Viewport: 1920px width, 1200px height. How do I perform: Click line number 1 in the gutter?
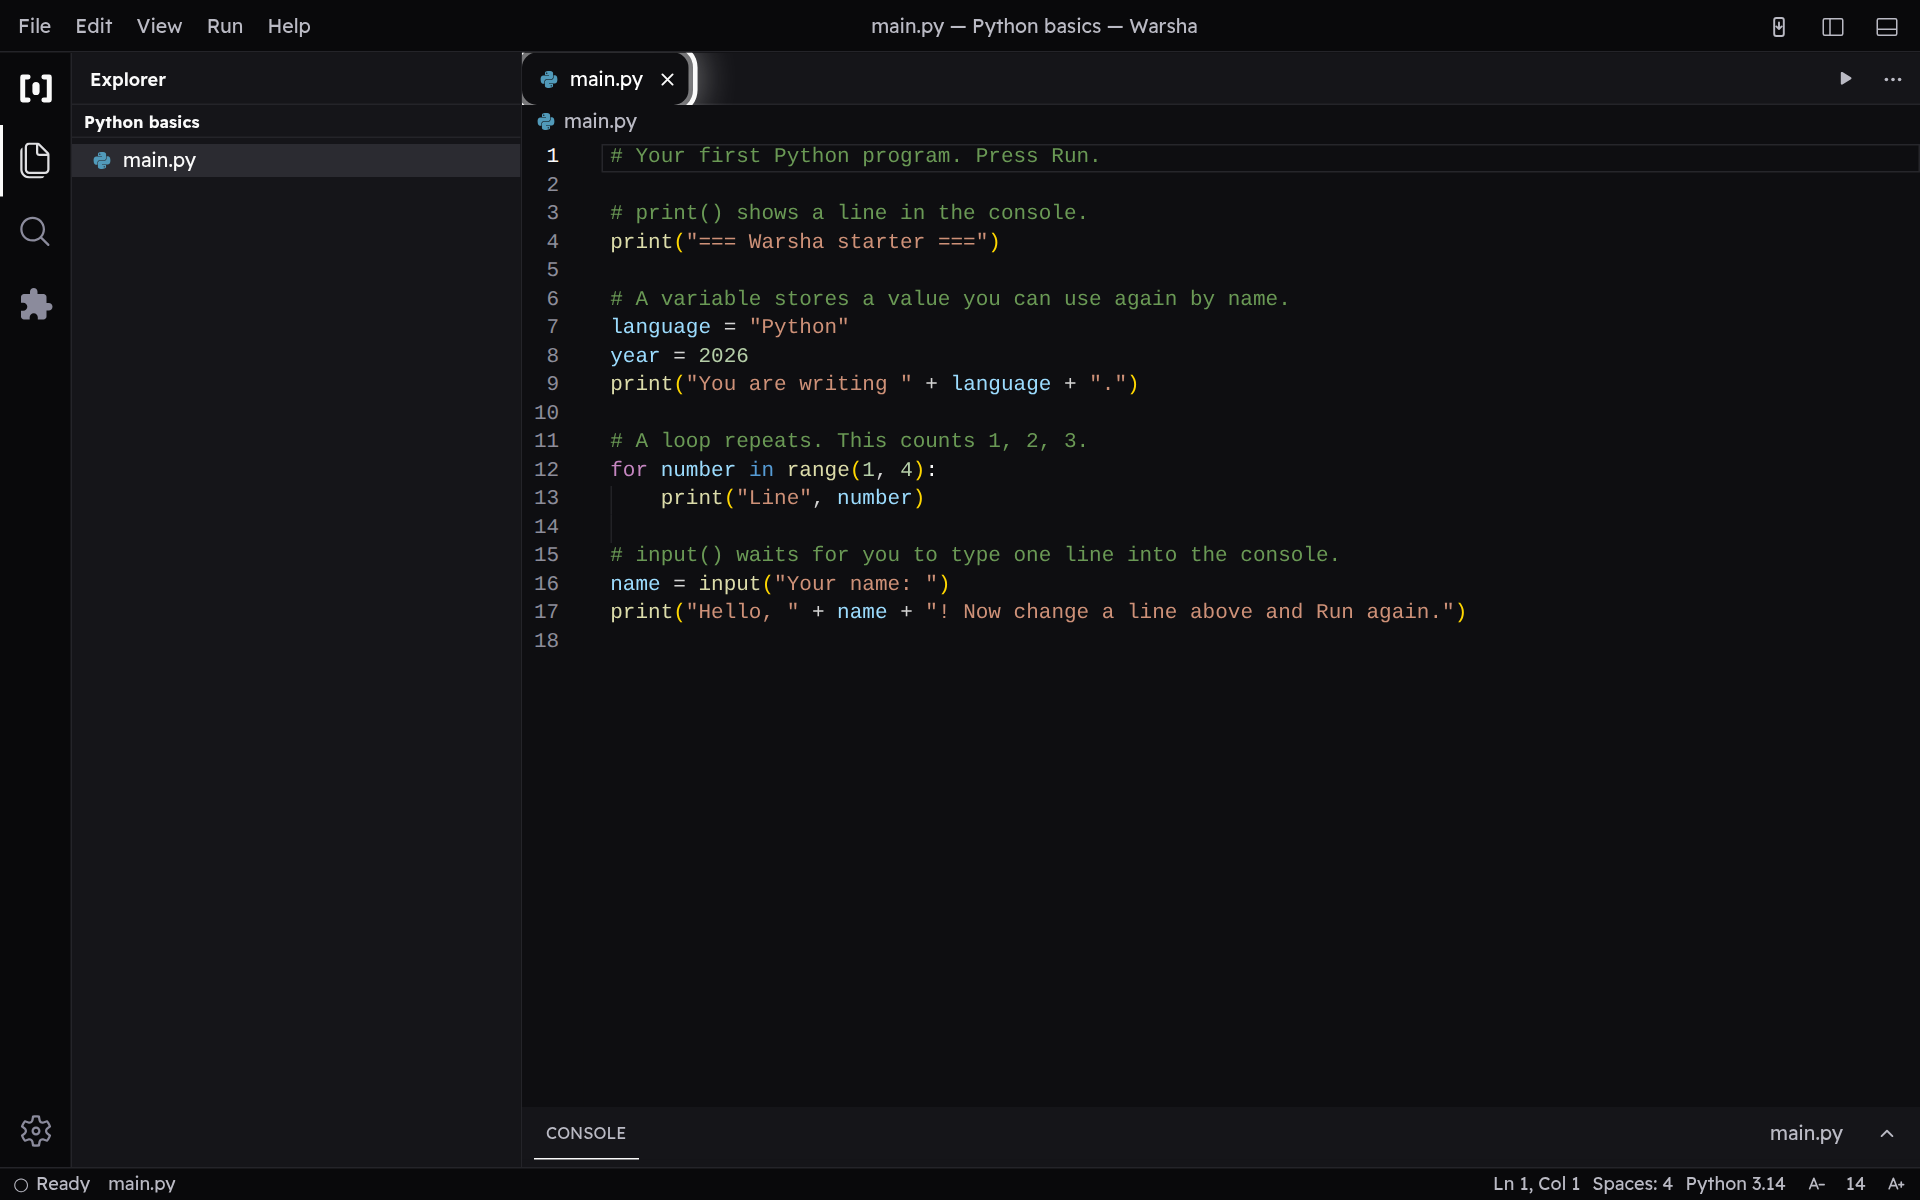pyautogui.click(x=552, y=156)
